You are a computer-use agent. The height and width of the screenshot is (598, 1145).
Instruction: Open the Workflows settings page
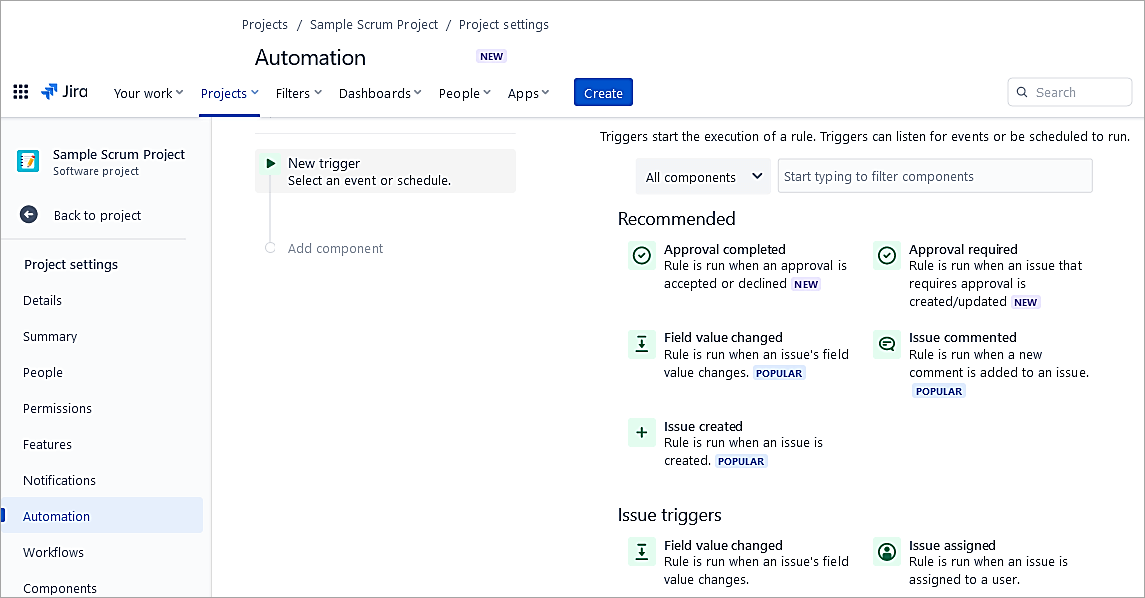point(54,552)
